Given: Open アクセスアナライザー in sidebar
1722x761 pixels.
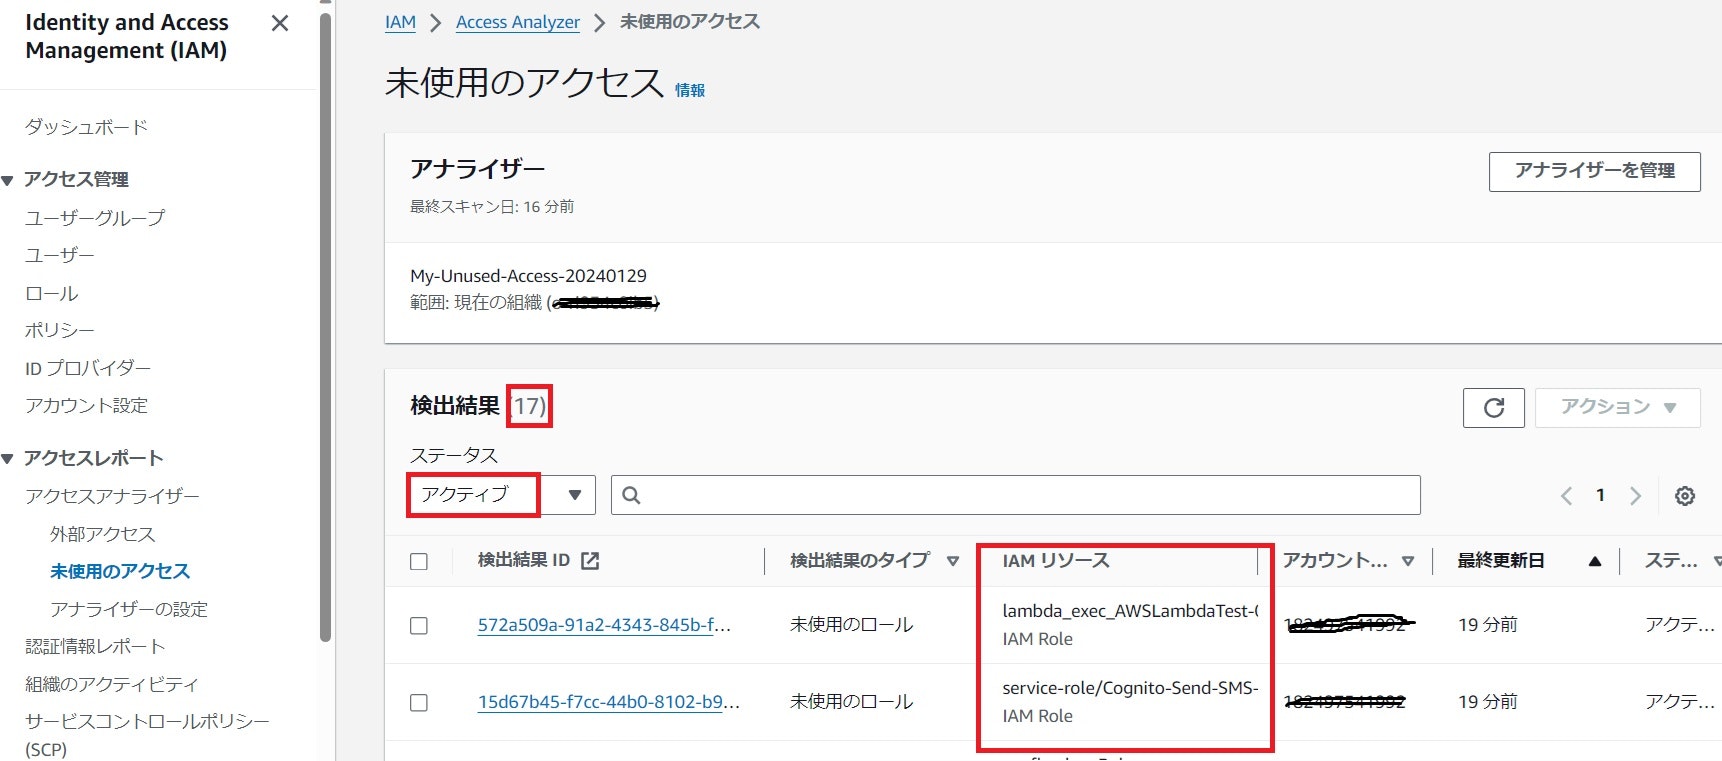Looking at the screenshot, I should [x=112, y=496].
